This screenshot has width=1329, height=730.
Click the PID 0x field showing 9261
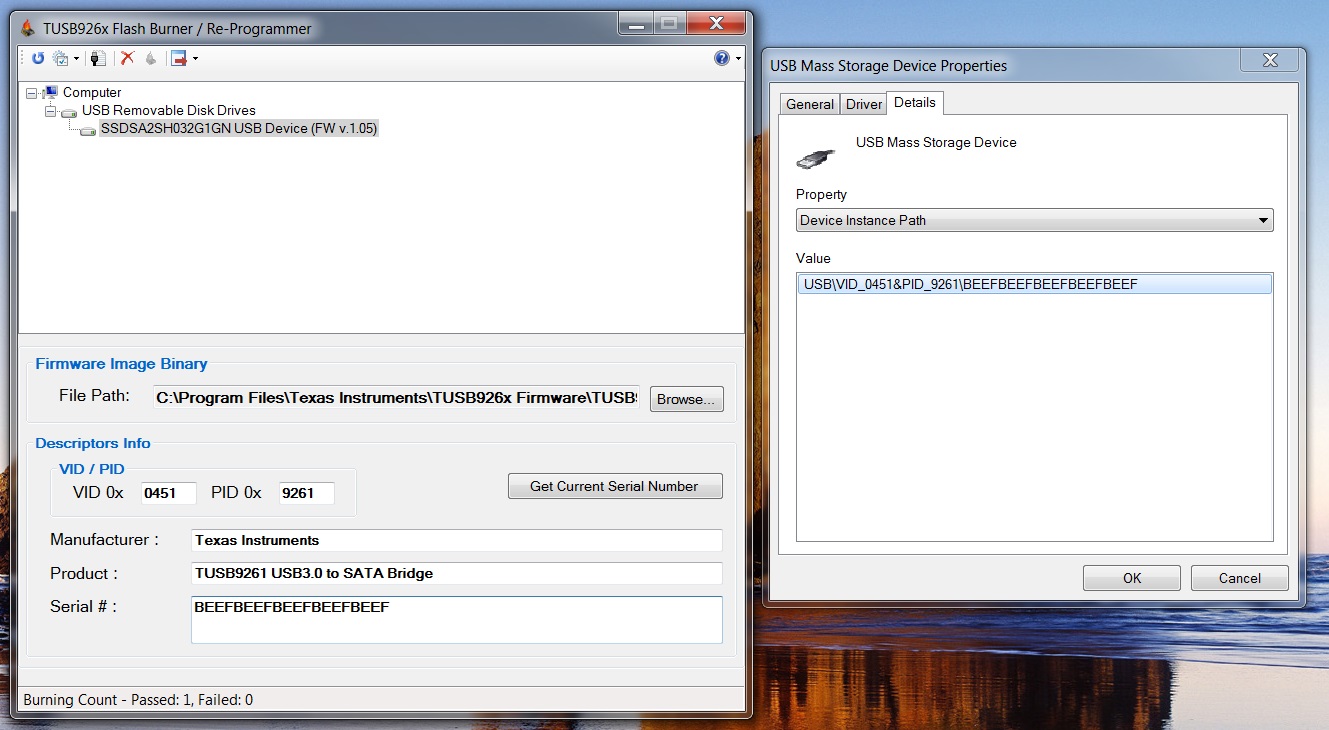pos(306,492)
